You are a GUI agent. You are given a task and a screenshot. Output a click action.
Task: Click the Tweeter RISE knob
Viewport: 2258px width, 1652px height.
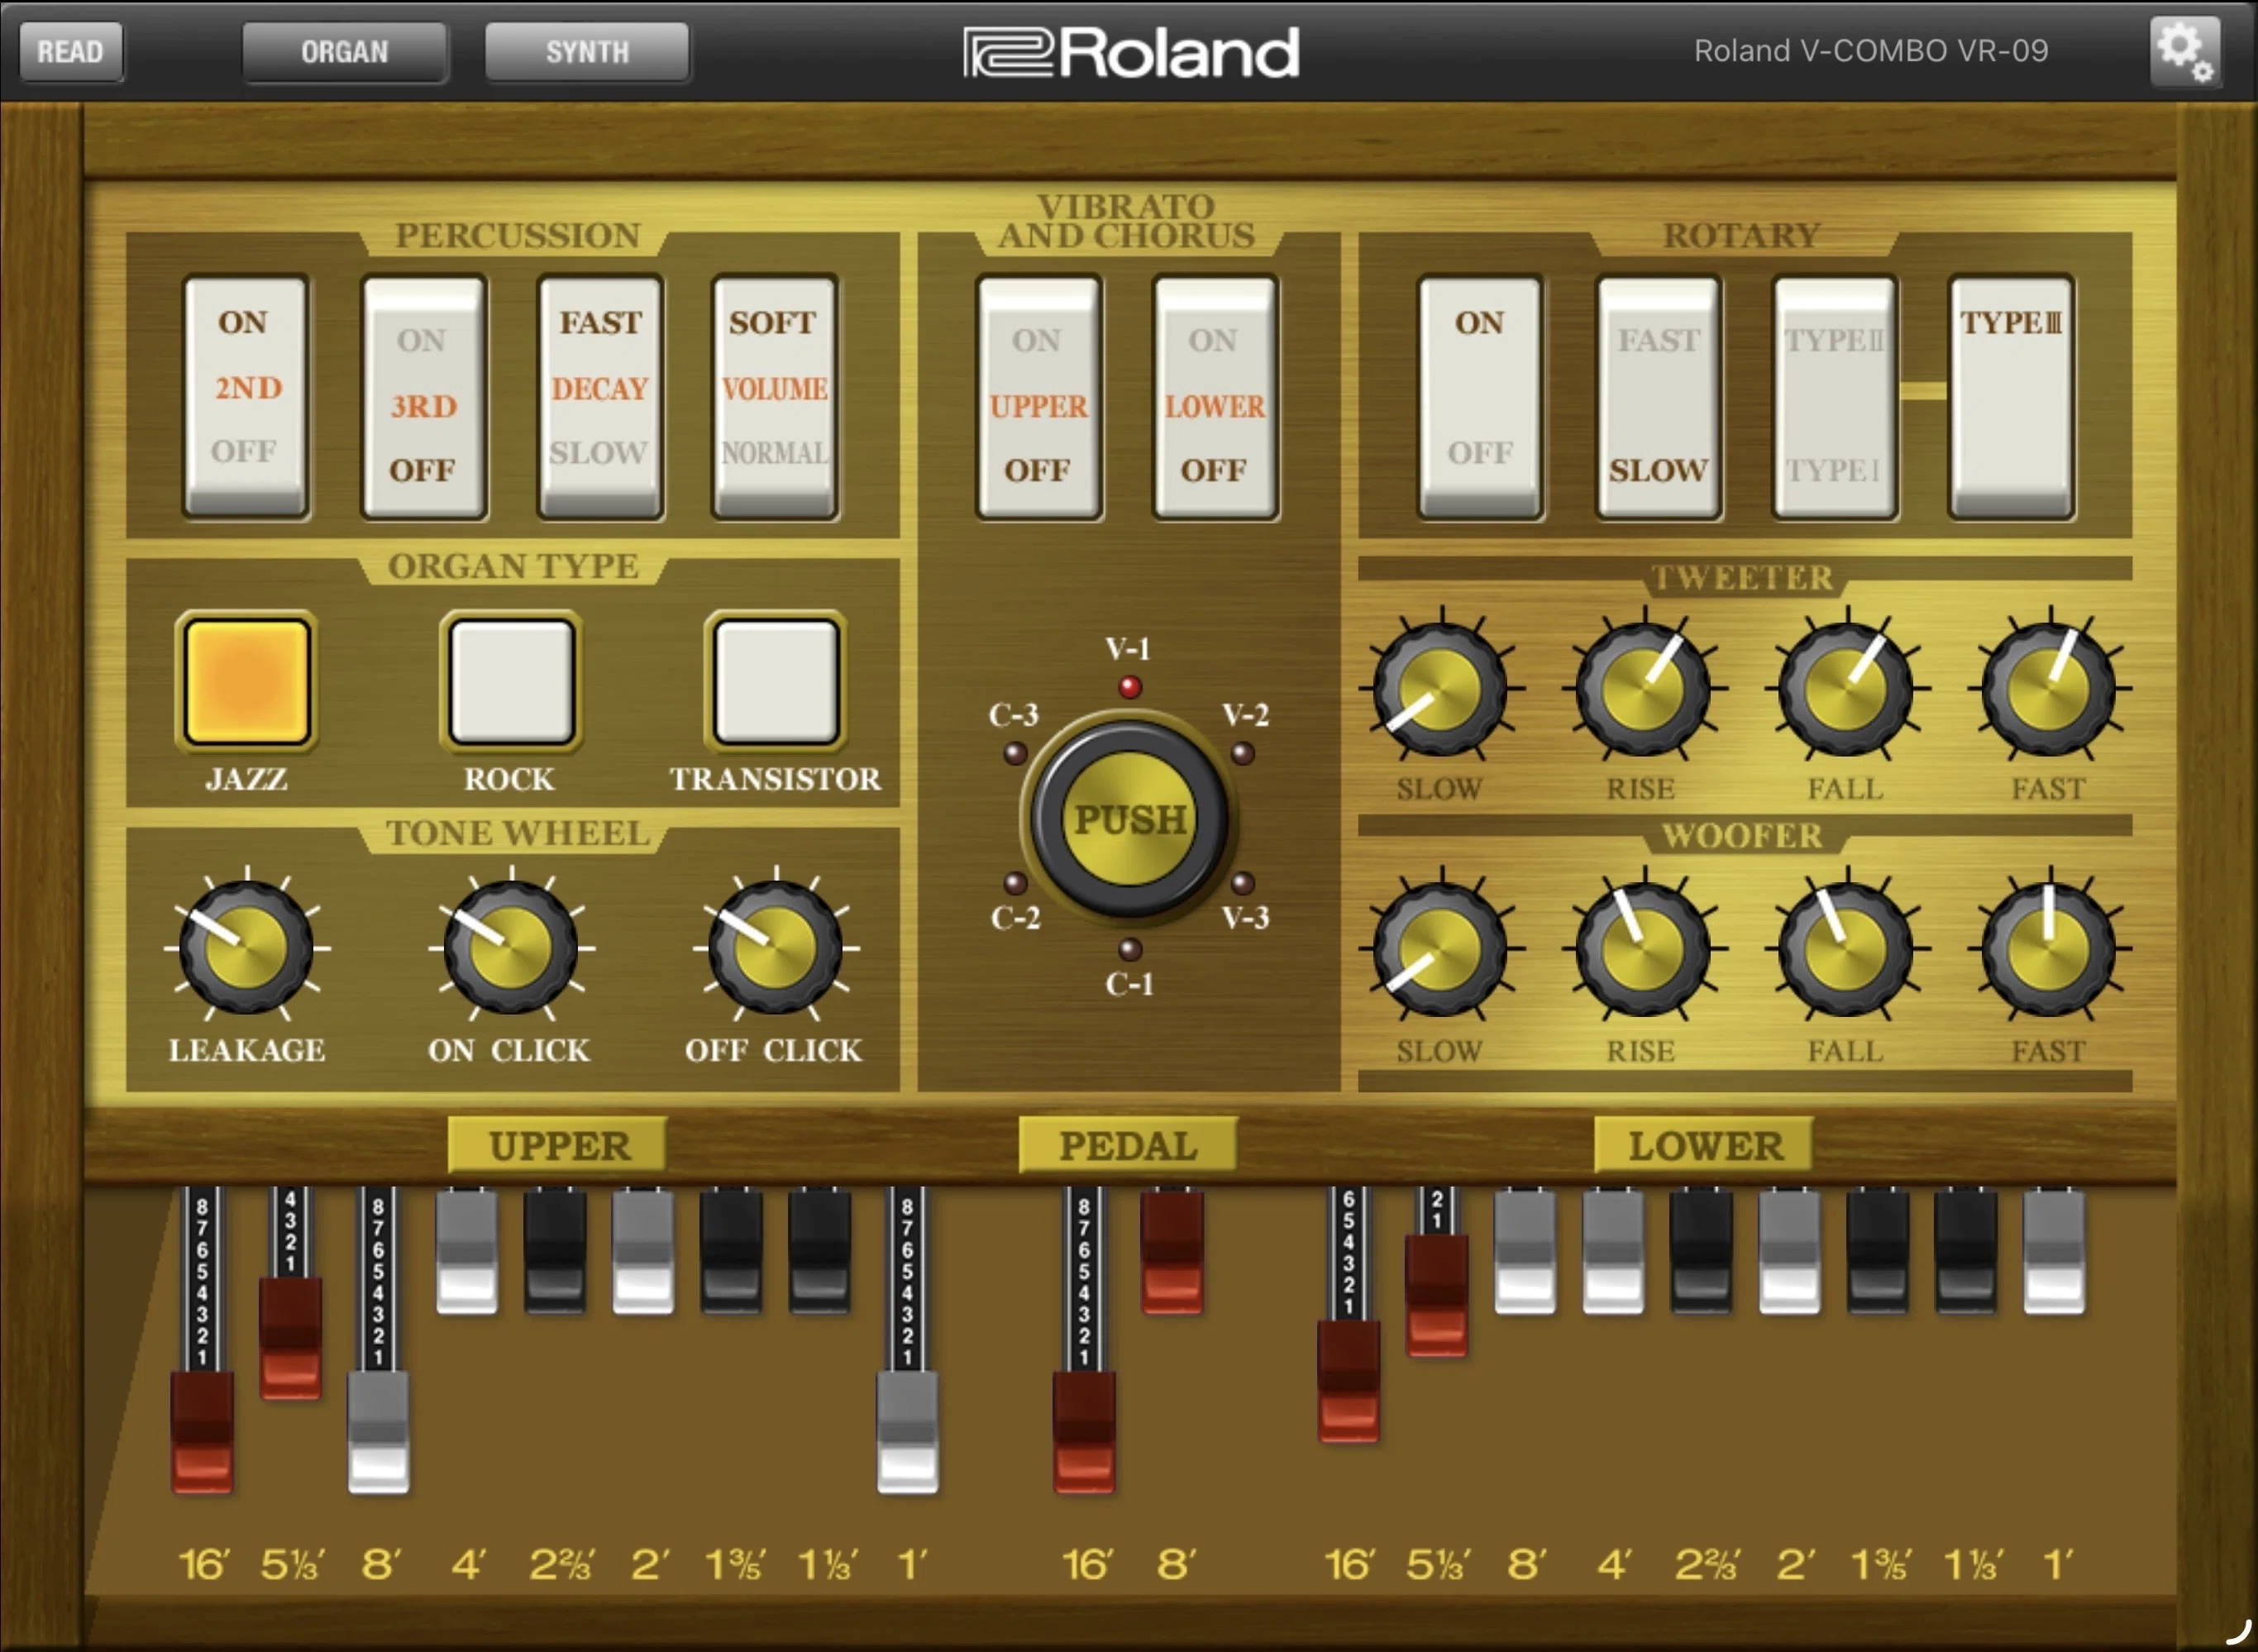(x=1643, y=688)
